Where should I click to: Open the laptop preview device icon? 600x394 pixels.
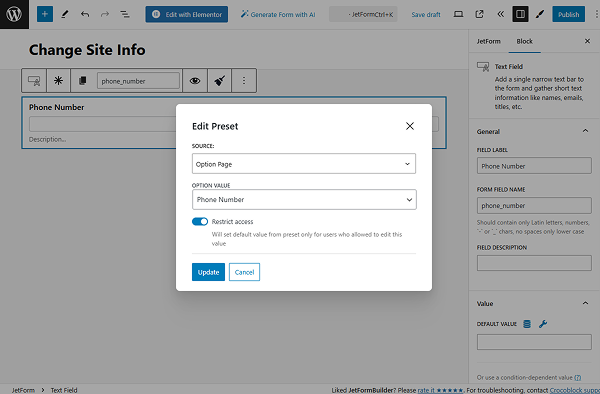tap(458, 14)
